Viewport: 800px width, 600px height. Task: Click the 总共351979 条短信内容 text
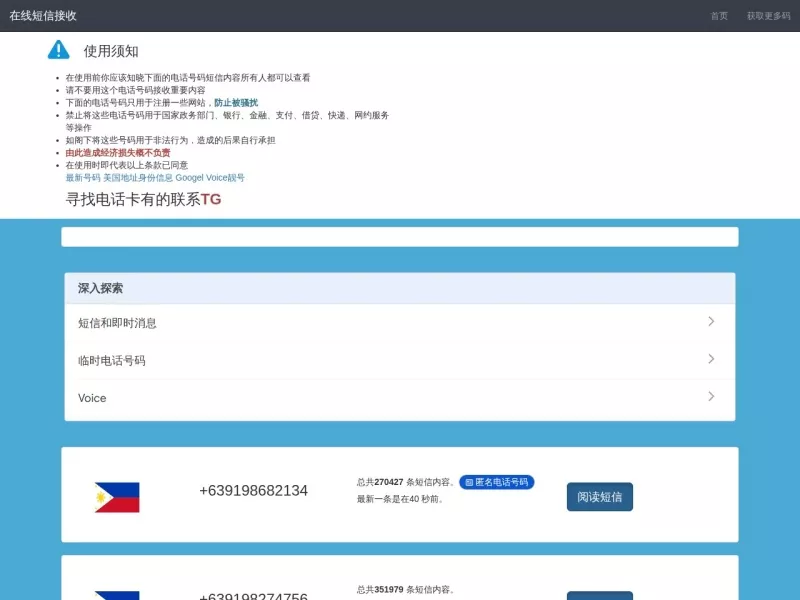(x=406, y=589)
